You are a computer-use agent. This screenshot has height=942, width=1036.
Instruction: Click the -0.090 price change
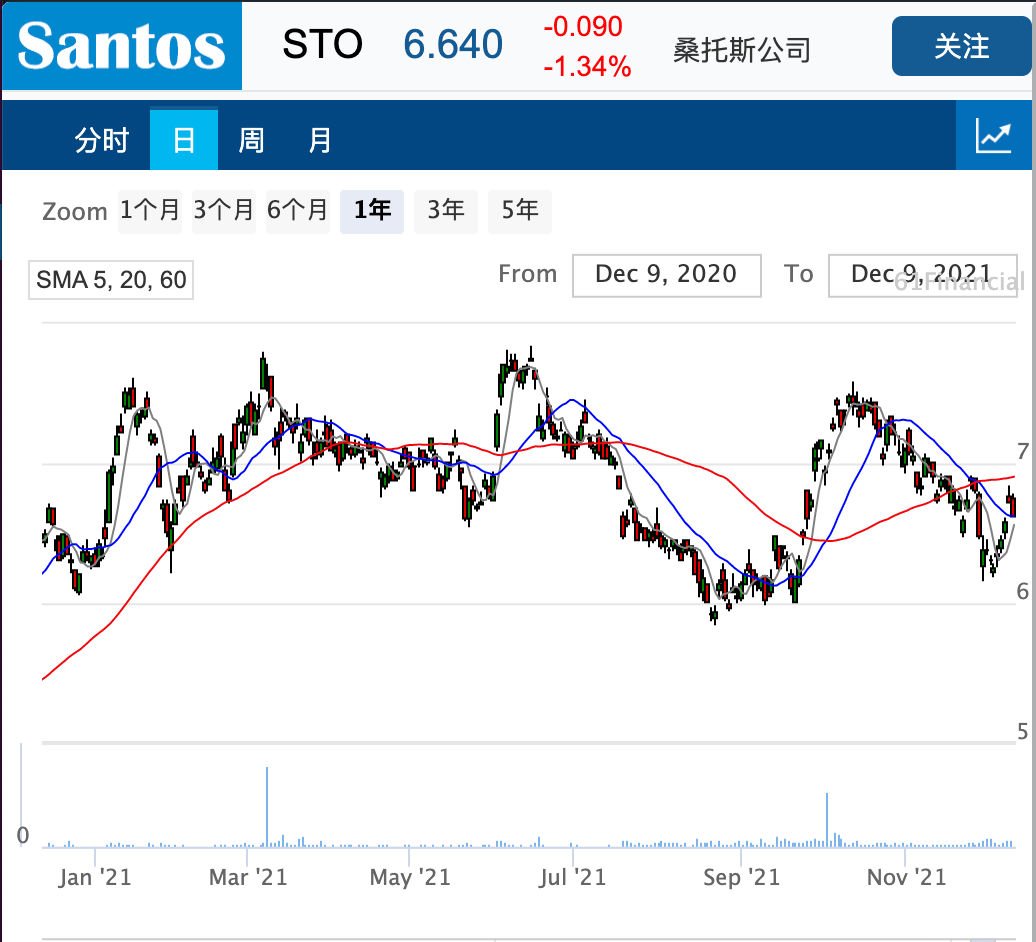583,27
